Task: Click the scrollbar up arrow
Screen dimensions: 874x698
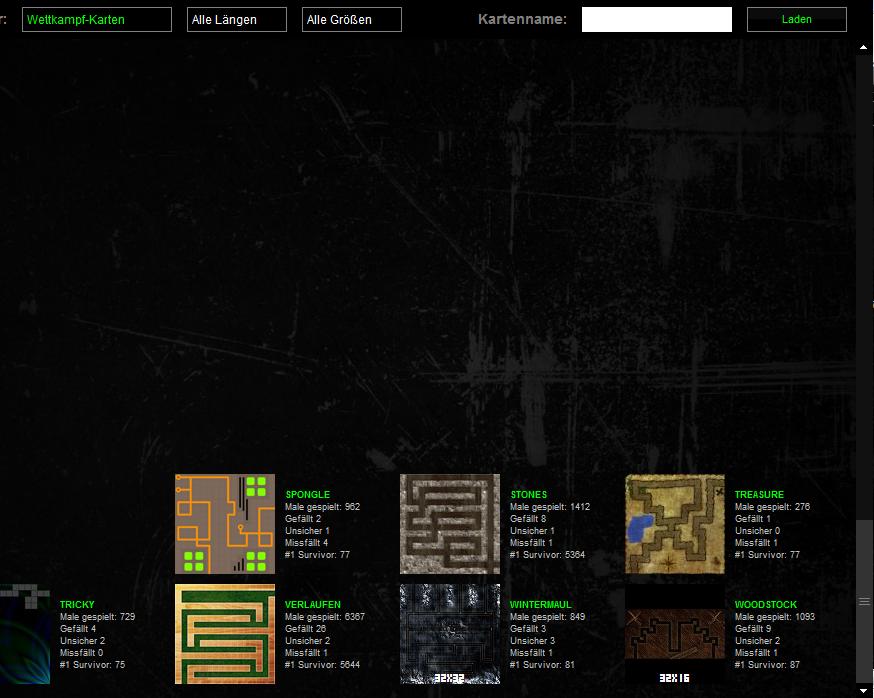Action: tap(863, 47)
